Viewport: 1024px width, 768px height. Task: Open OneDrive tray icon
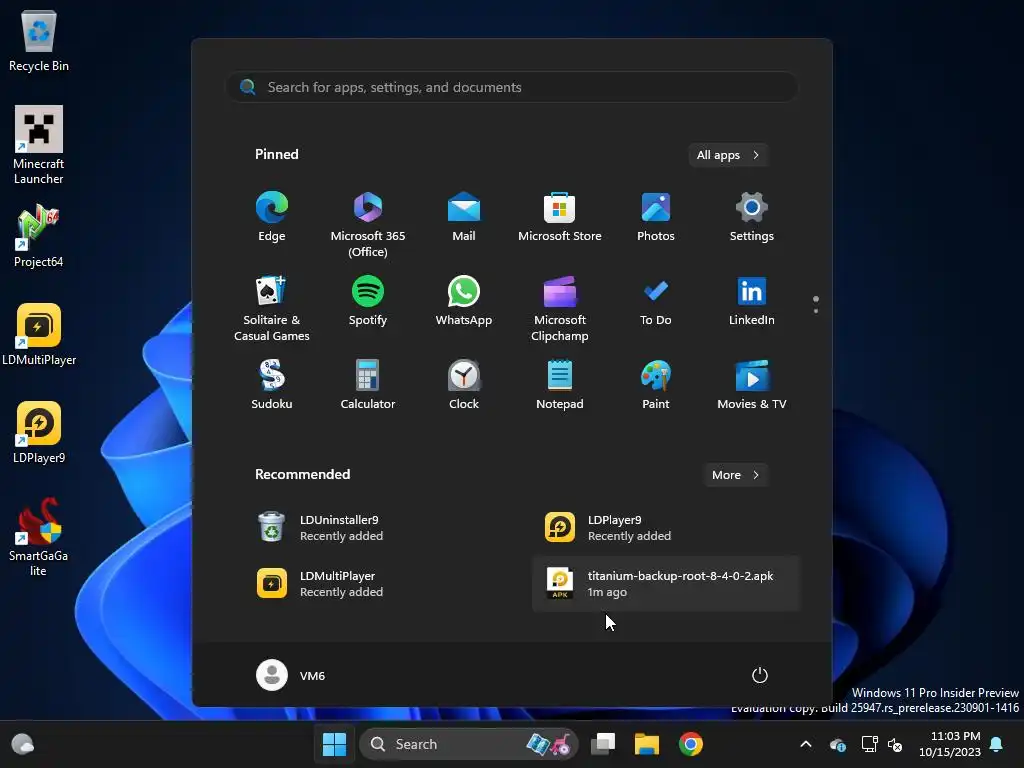coord(838,744)
